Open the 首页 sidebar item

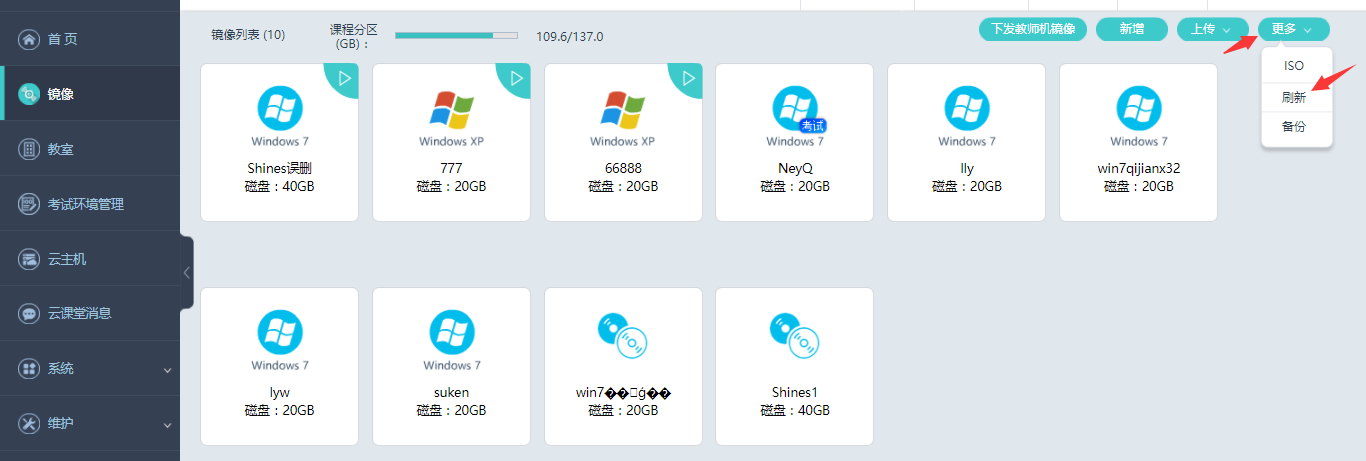pyautogui.click(x=90, y=39)
